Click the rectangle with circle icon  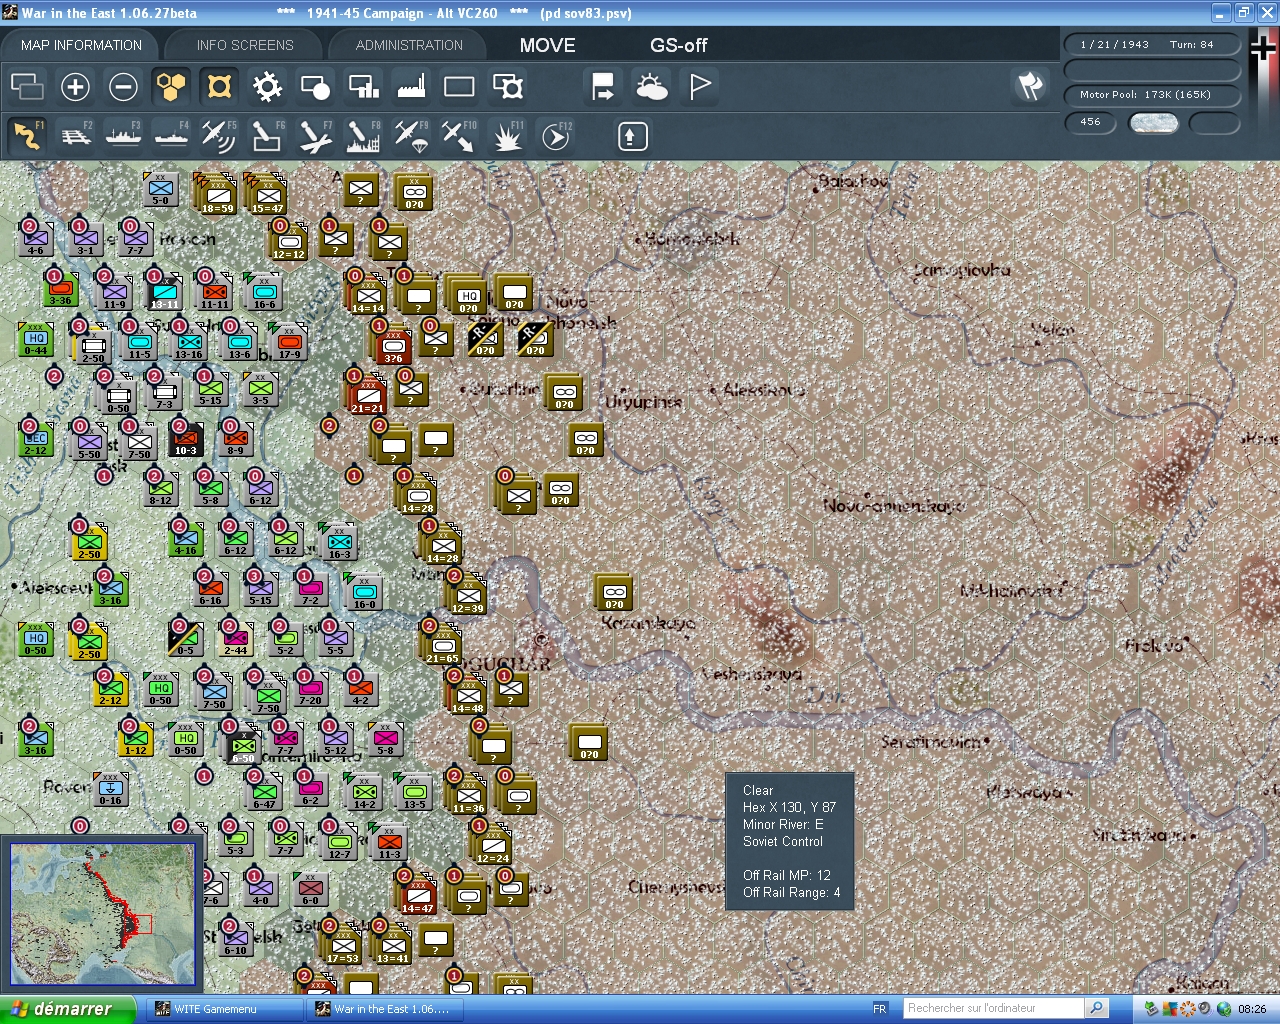(315, 87)
